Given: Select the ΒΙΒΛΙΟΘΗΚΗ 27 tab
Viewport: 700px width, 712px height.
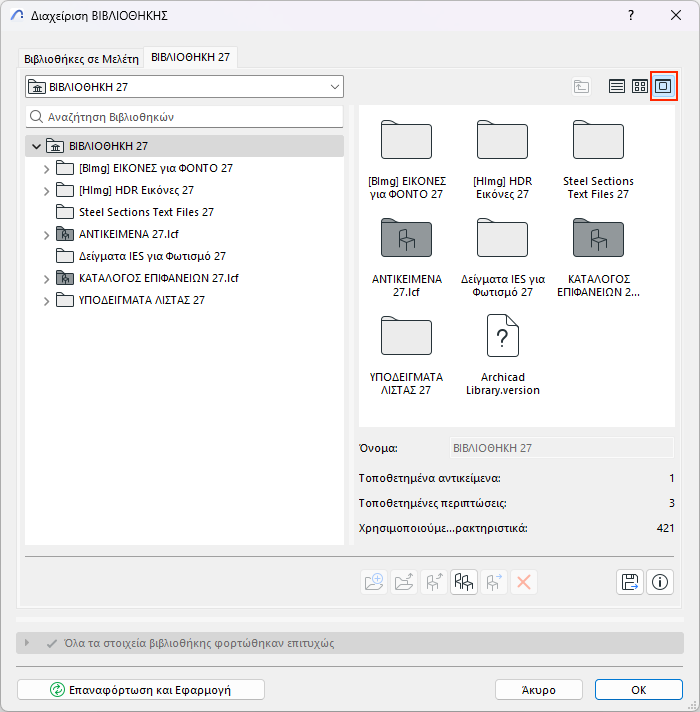Looking at the screenshot, I should 190,57.
